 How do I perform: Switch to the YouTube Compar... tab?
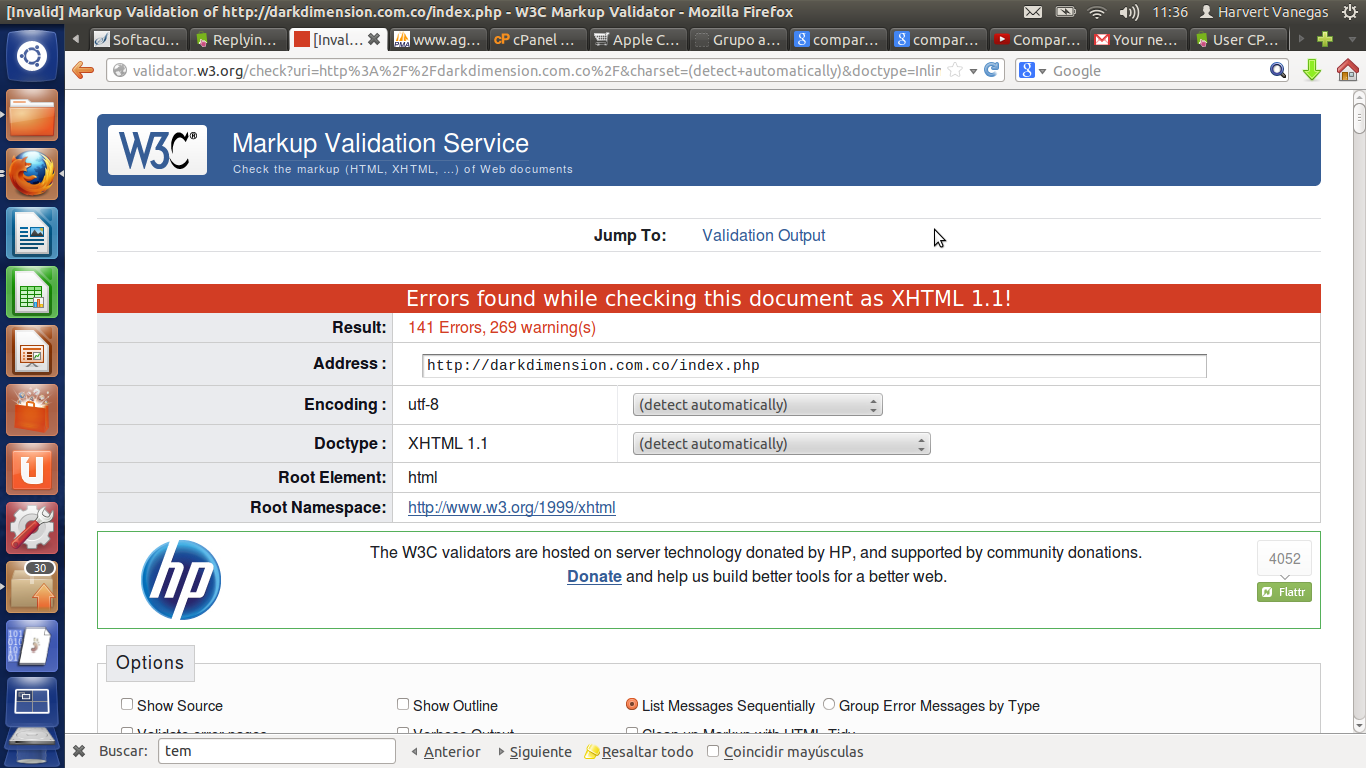1038,40
